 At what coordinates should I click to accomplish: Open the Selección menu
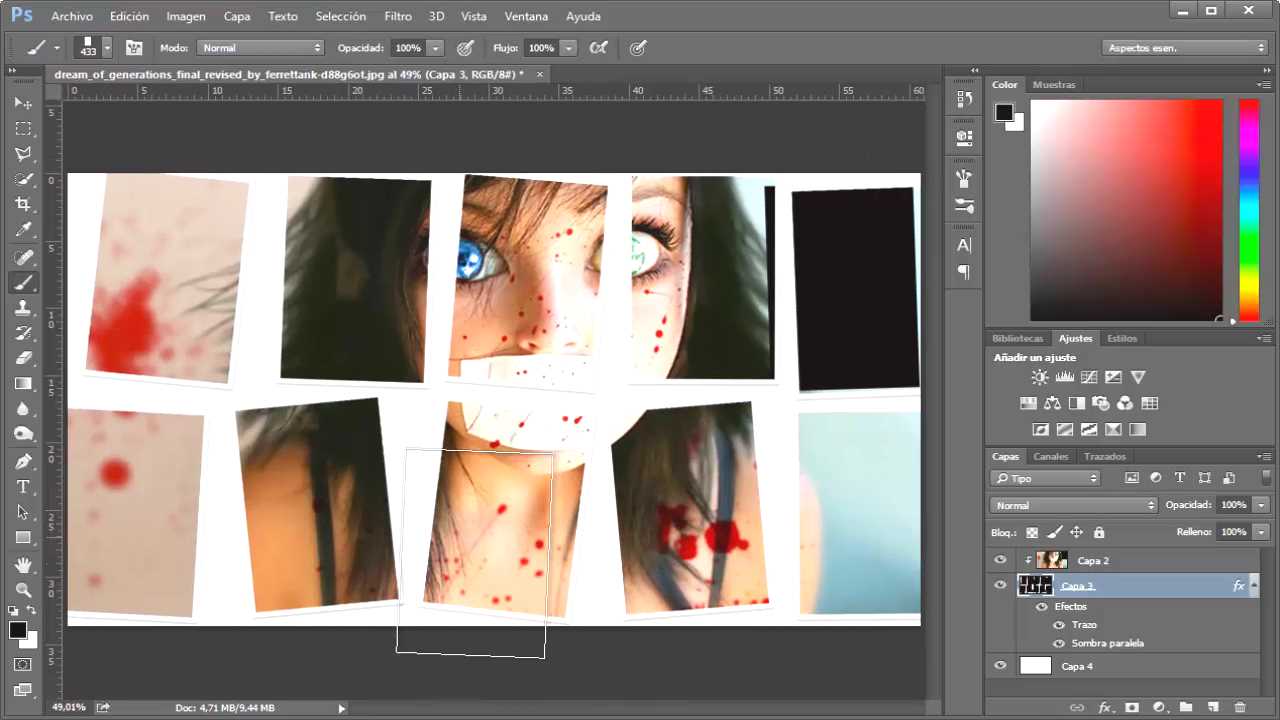[x=341, y=16]
